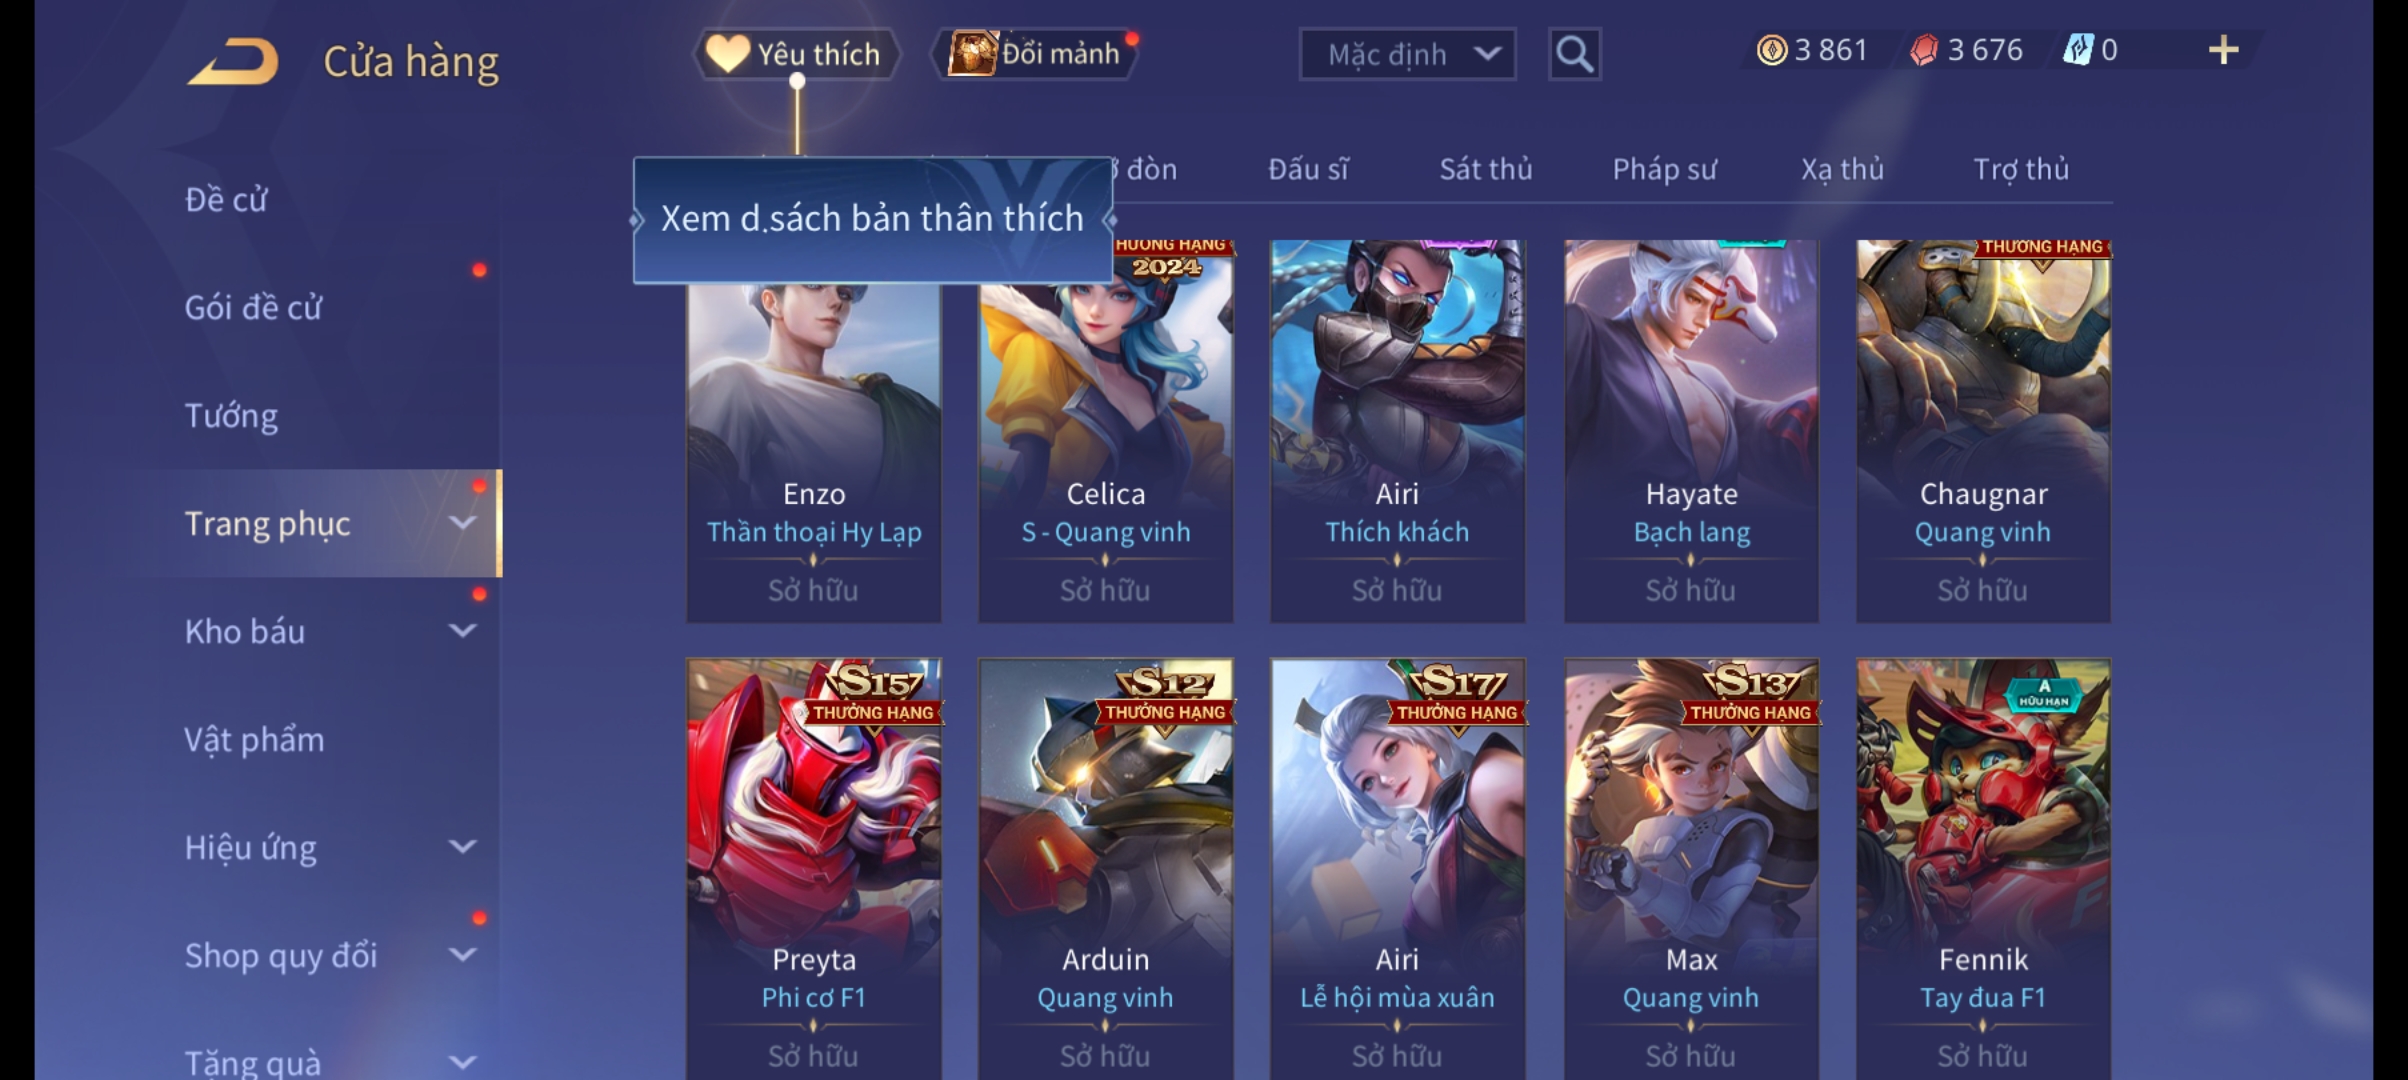Click the red ruby currency icon
The height and width of the screenshot is (1080, 2408).
tap(1924, 50)
